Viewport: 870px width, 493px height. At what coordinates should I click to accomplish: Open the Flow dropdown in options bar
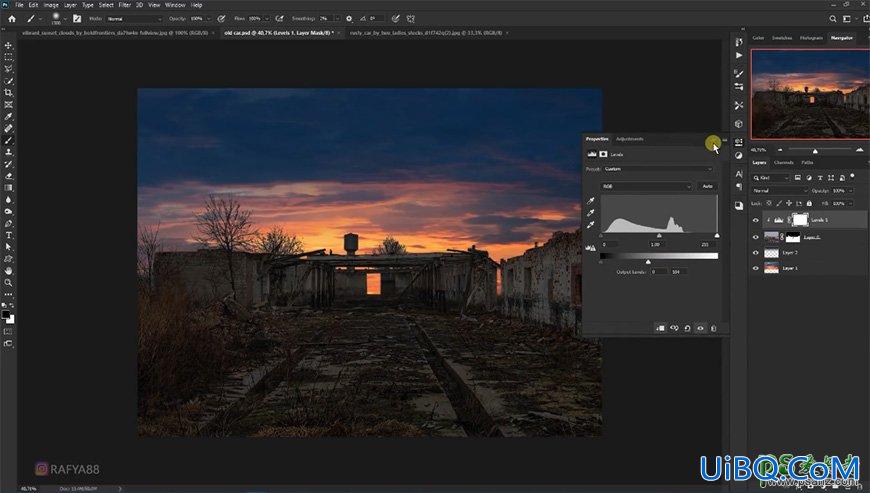pos(267,19)
